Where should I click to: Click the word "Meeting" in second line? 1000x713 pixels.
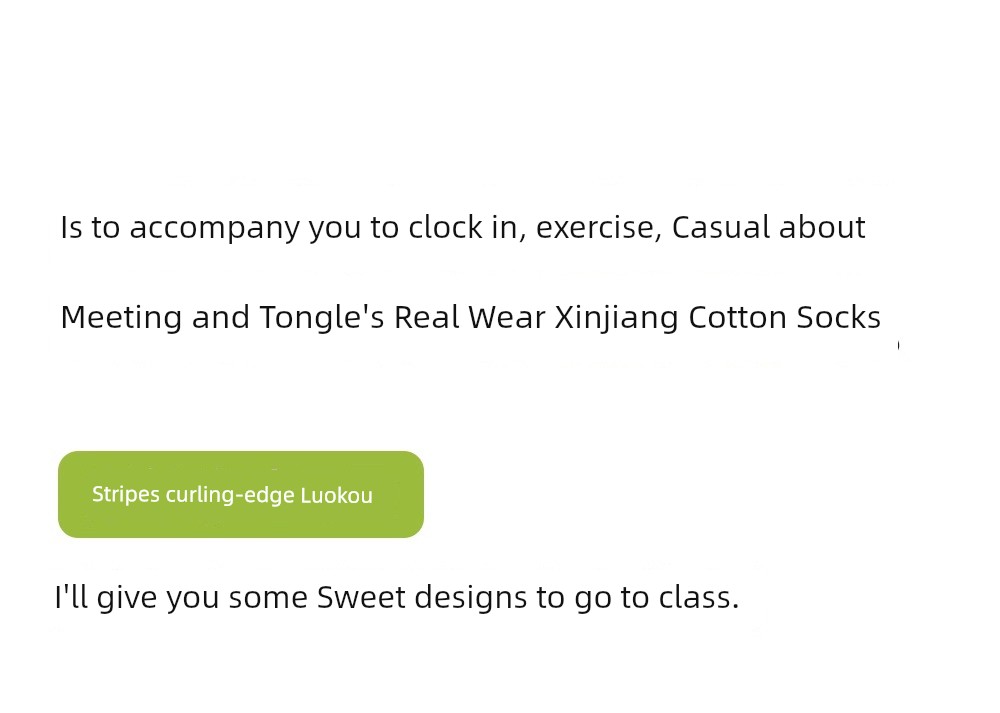(121, 318)
